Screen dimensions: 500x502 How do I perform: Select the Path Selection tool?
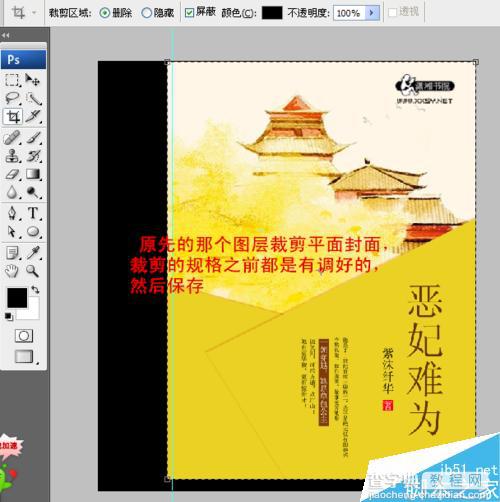(x=12, y=231)
